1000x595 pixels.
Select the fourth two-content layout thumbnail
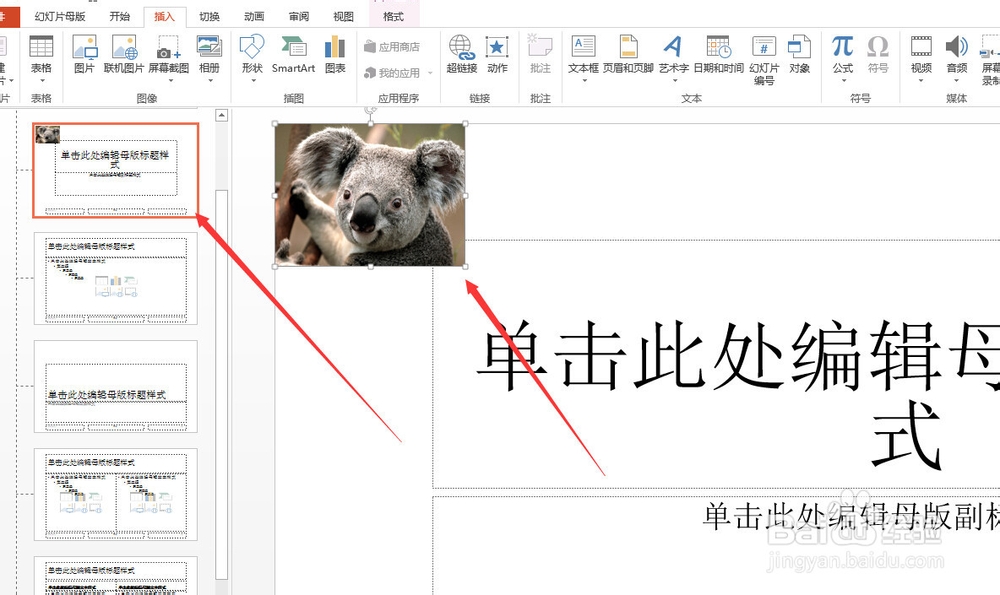point(116,495)
